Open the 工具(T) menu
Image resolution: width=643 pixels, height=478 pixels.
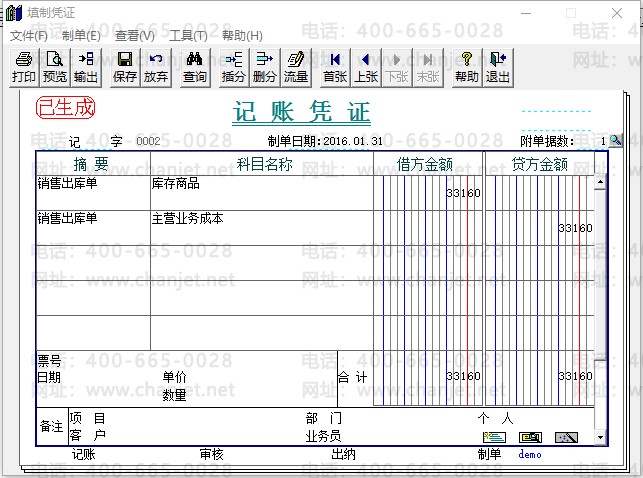pos(188,35)
